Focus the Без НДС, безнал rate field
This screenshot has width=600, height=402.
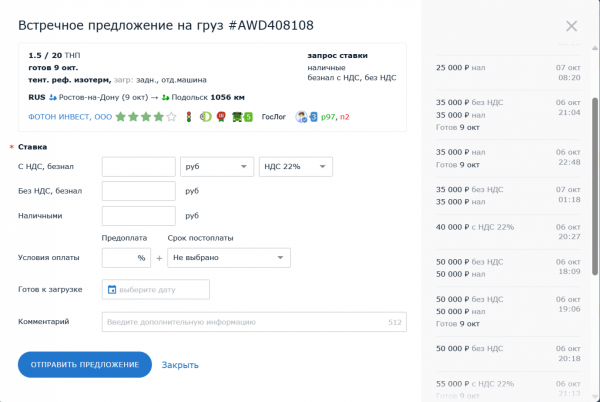pos(139,191)
